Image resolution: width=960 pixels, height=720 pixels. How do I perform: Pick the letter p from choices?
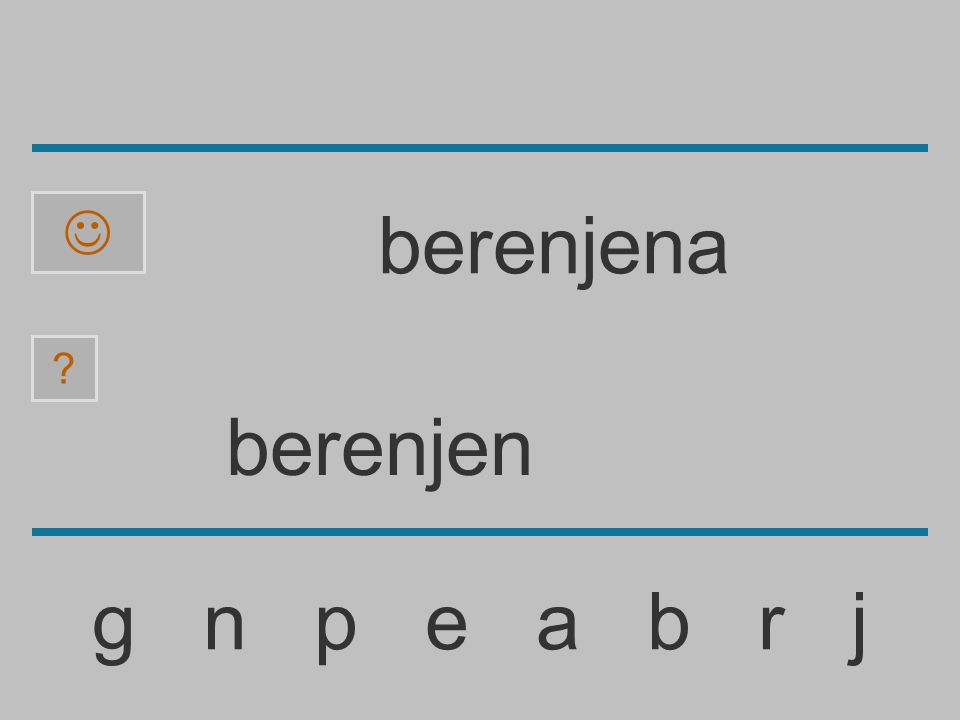(x=336, y=632)
